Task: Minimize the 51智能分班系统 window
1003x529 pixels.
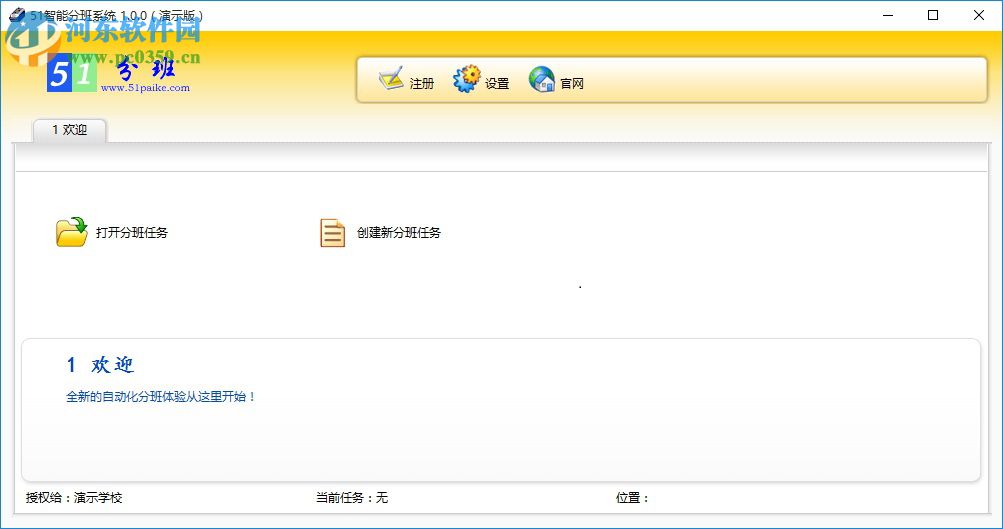Action: 888,15
